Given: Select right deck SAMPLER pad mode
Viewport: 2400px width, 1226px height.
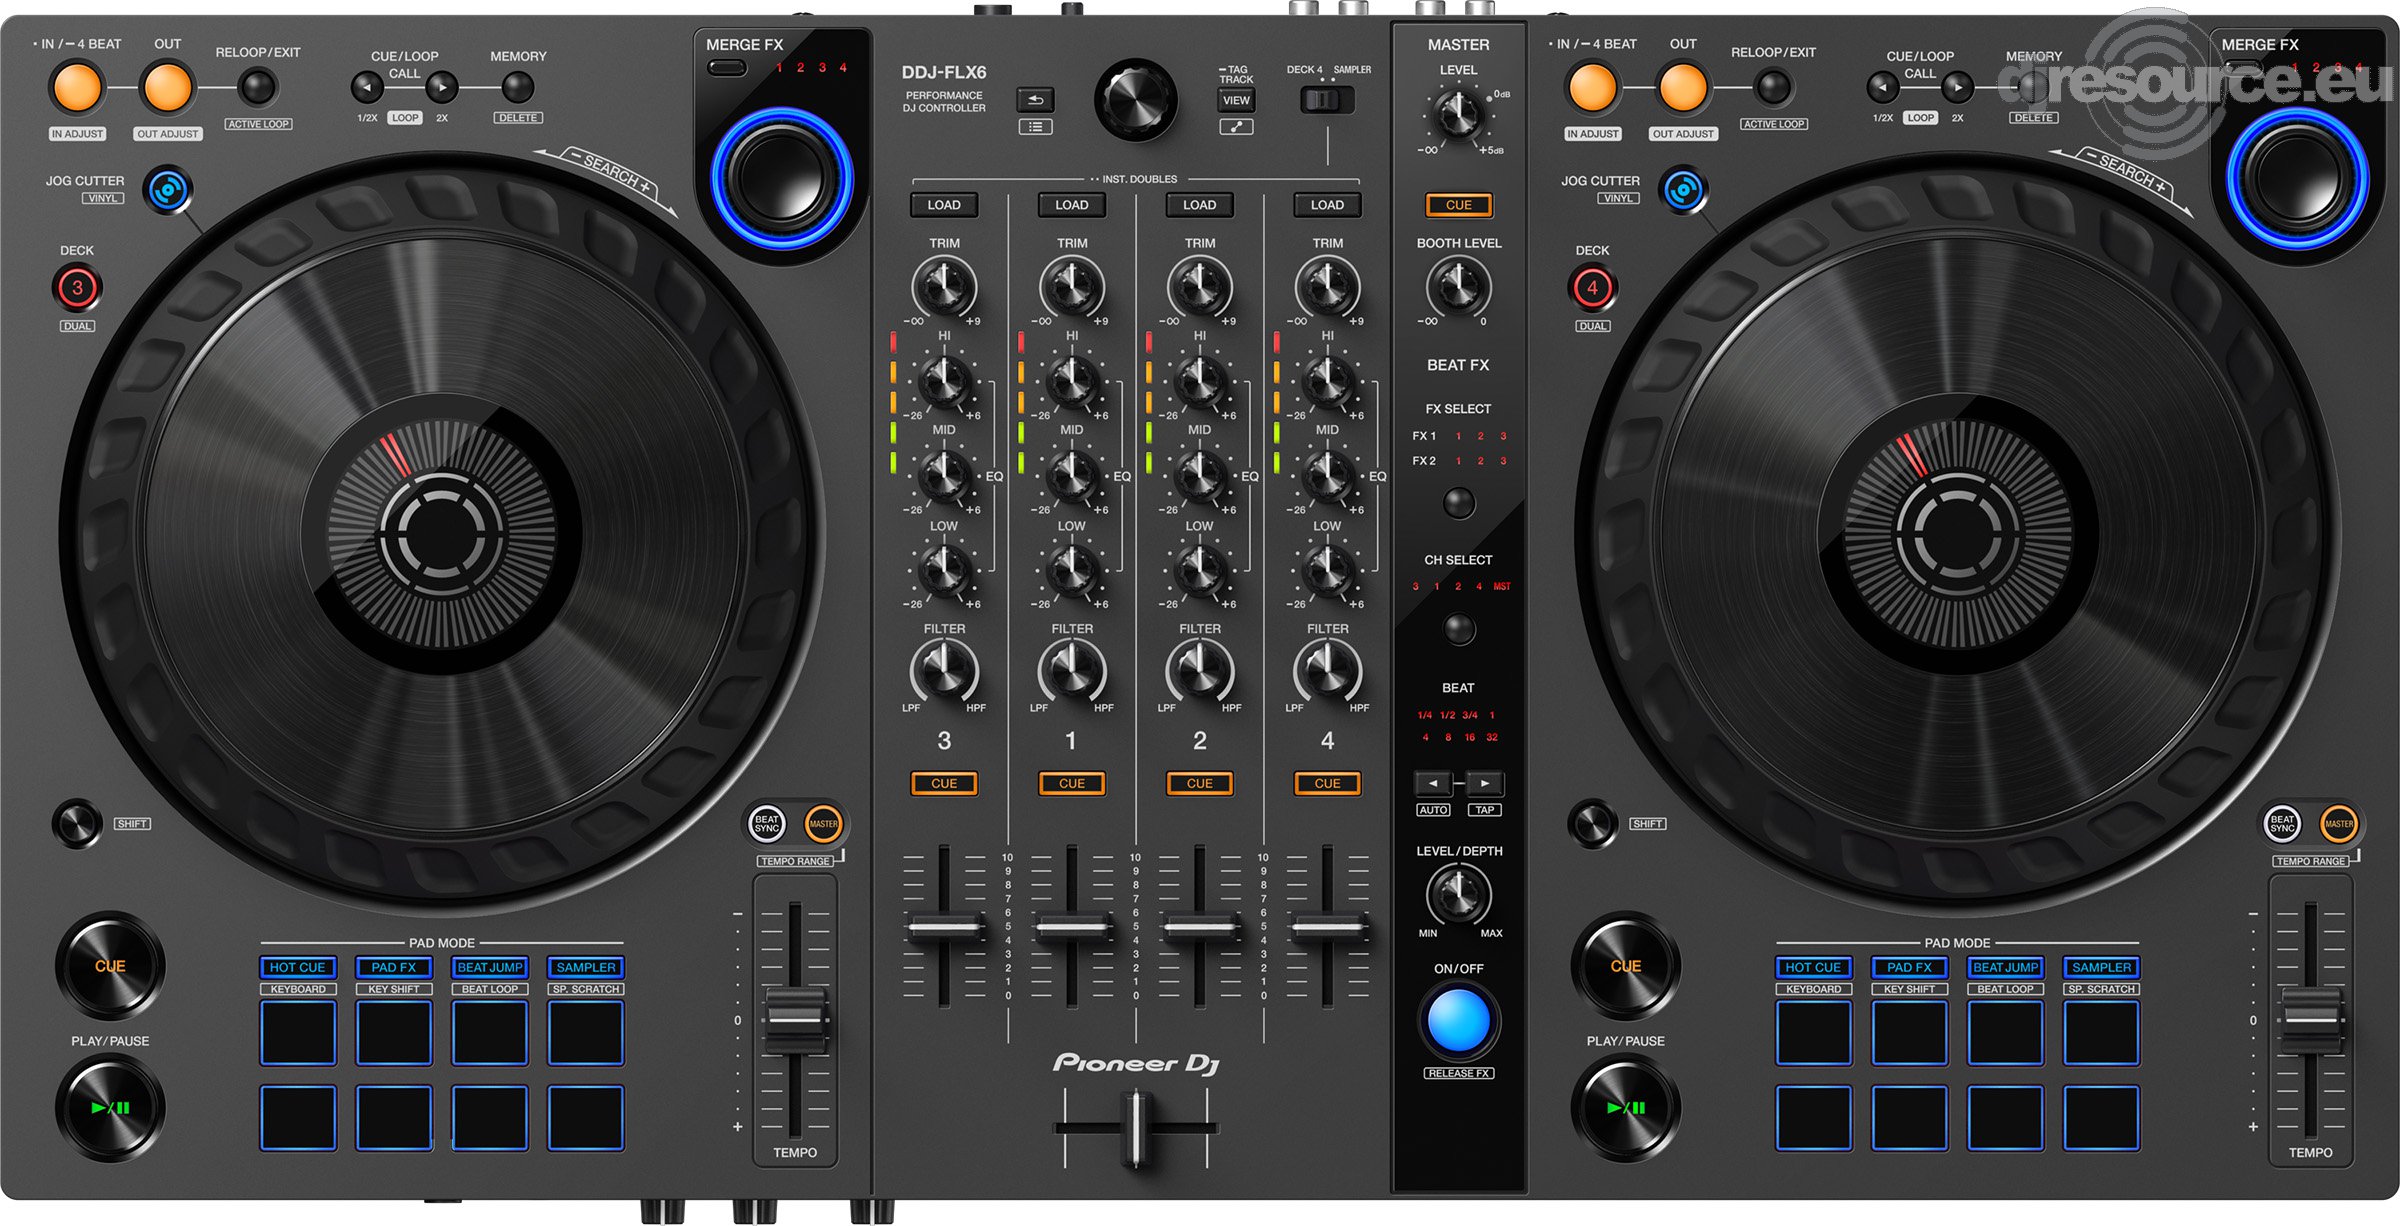Looking at the screenshot, I should (x=2102, y=967).
